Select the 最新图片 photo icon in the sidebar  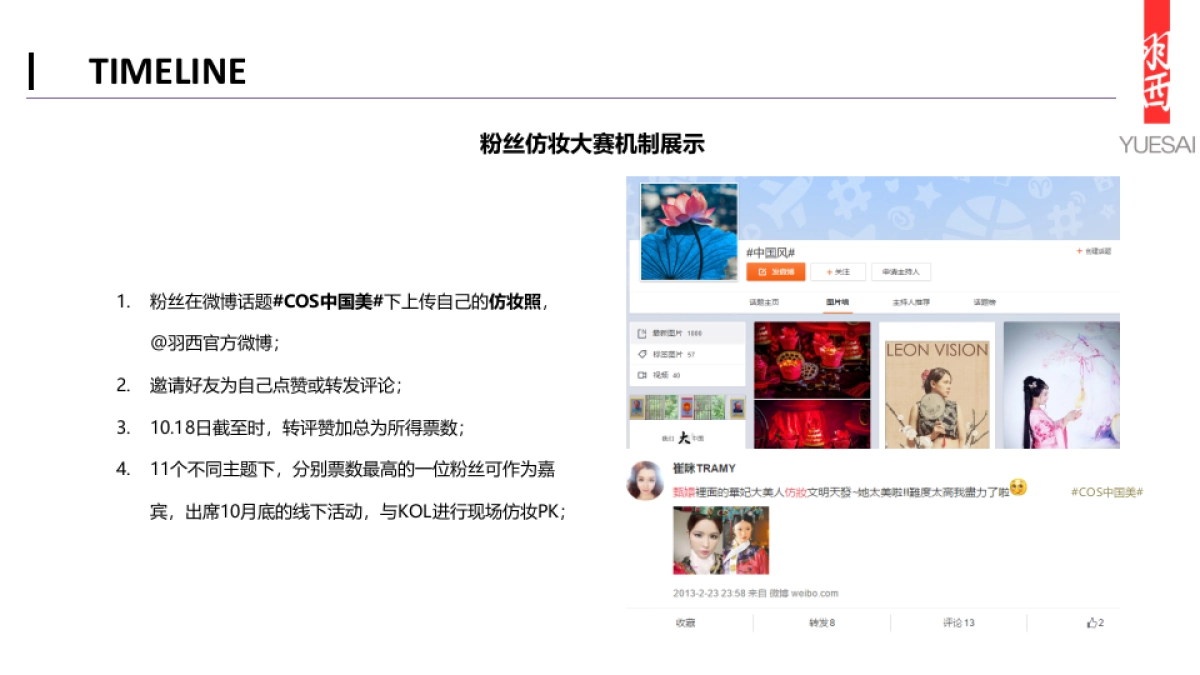click(x=640, y=331)
